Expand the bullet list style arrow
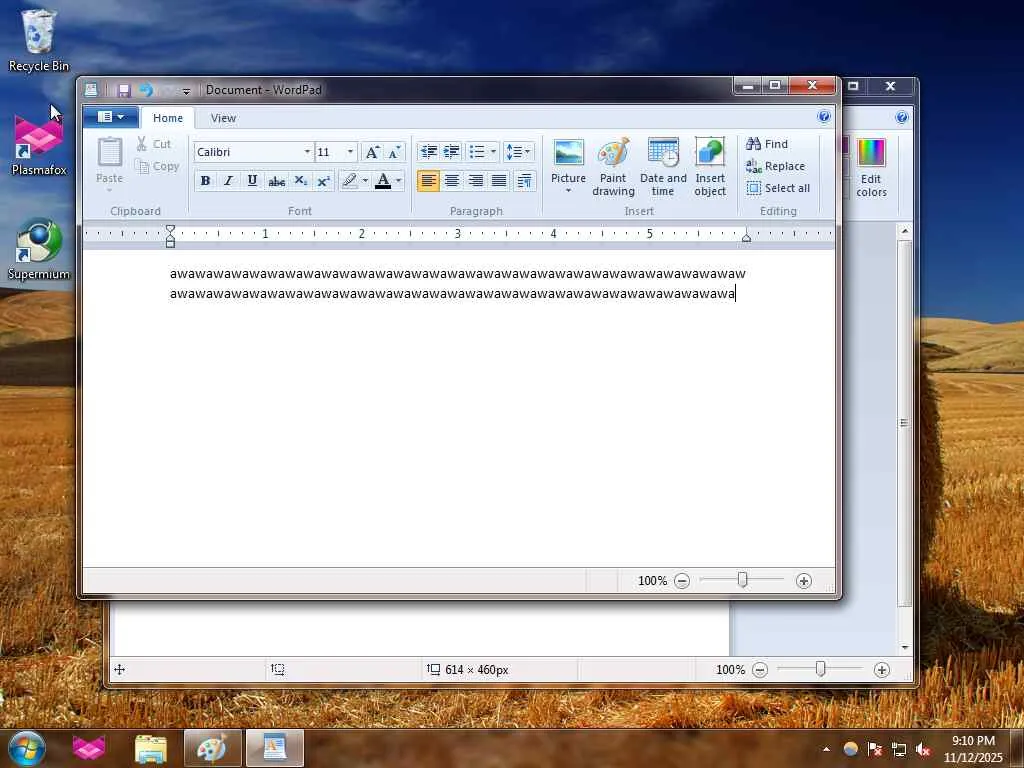Screen dimensions: 1024x768 click(493, 152)
